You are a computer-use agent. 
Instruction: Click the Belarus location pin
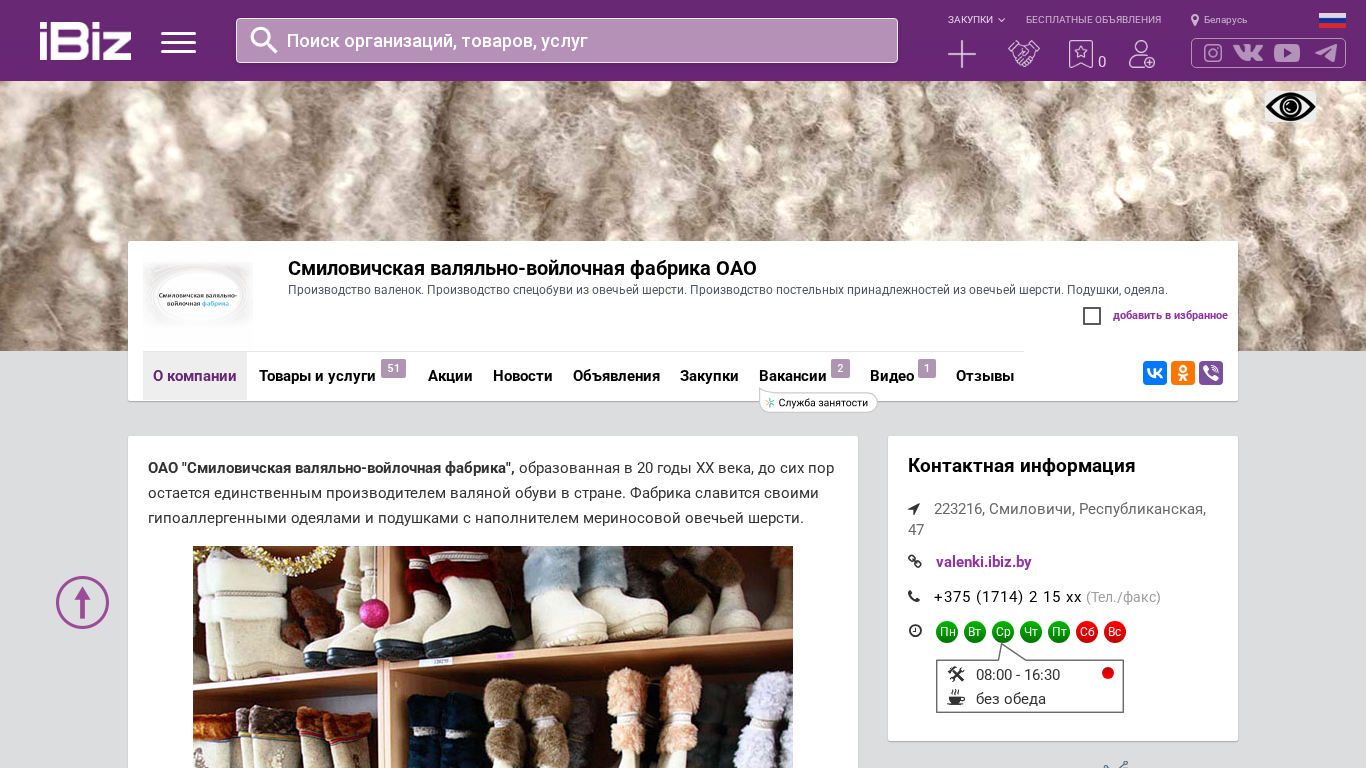(1194, 20)
